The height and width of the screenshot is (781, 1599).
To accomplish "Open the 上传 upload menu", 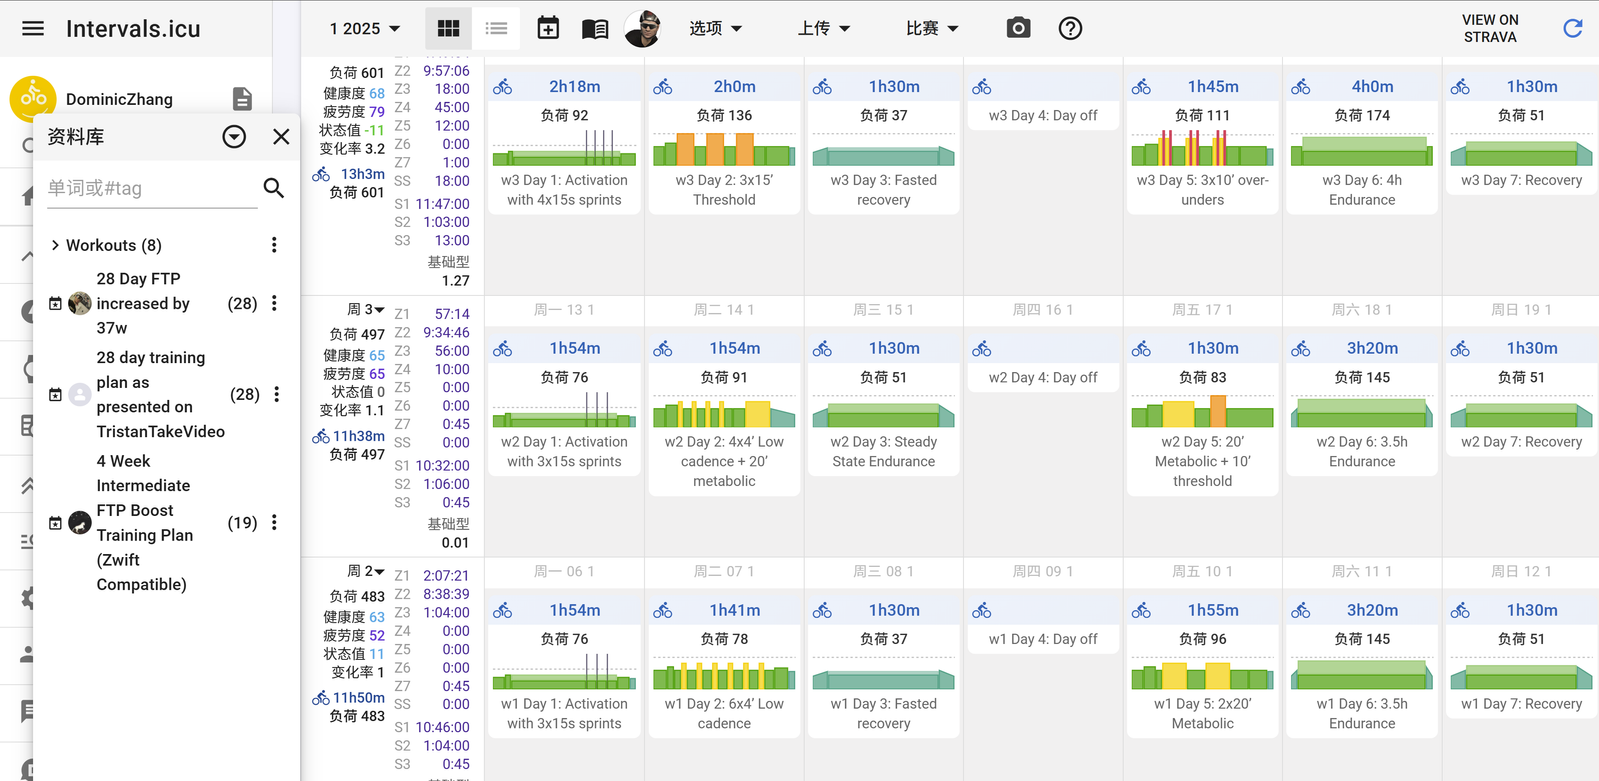I will [823, 28].
